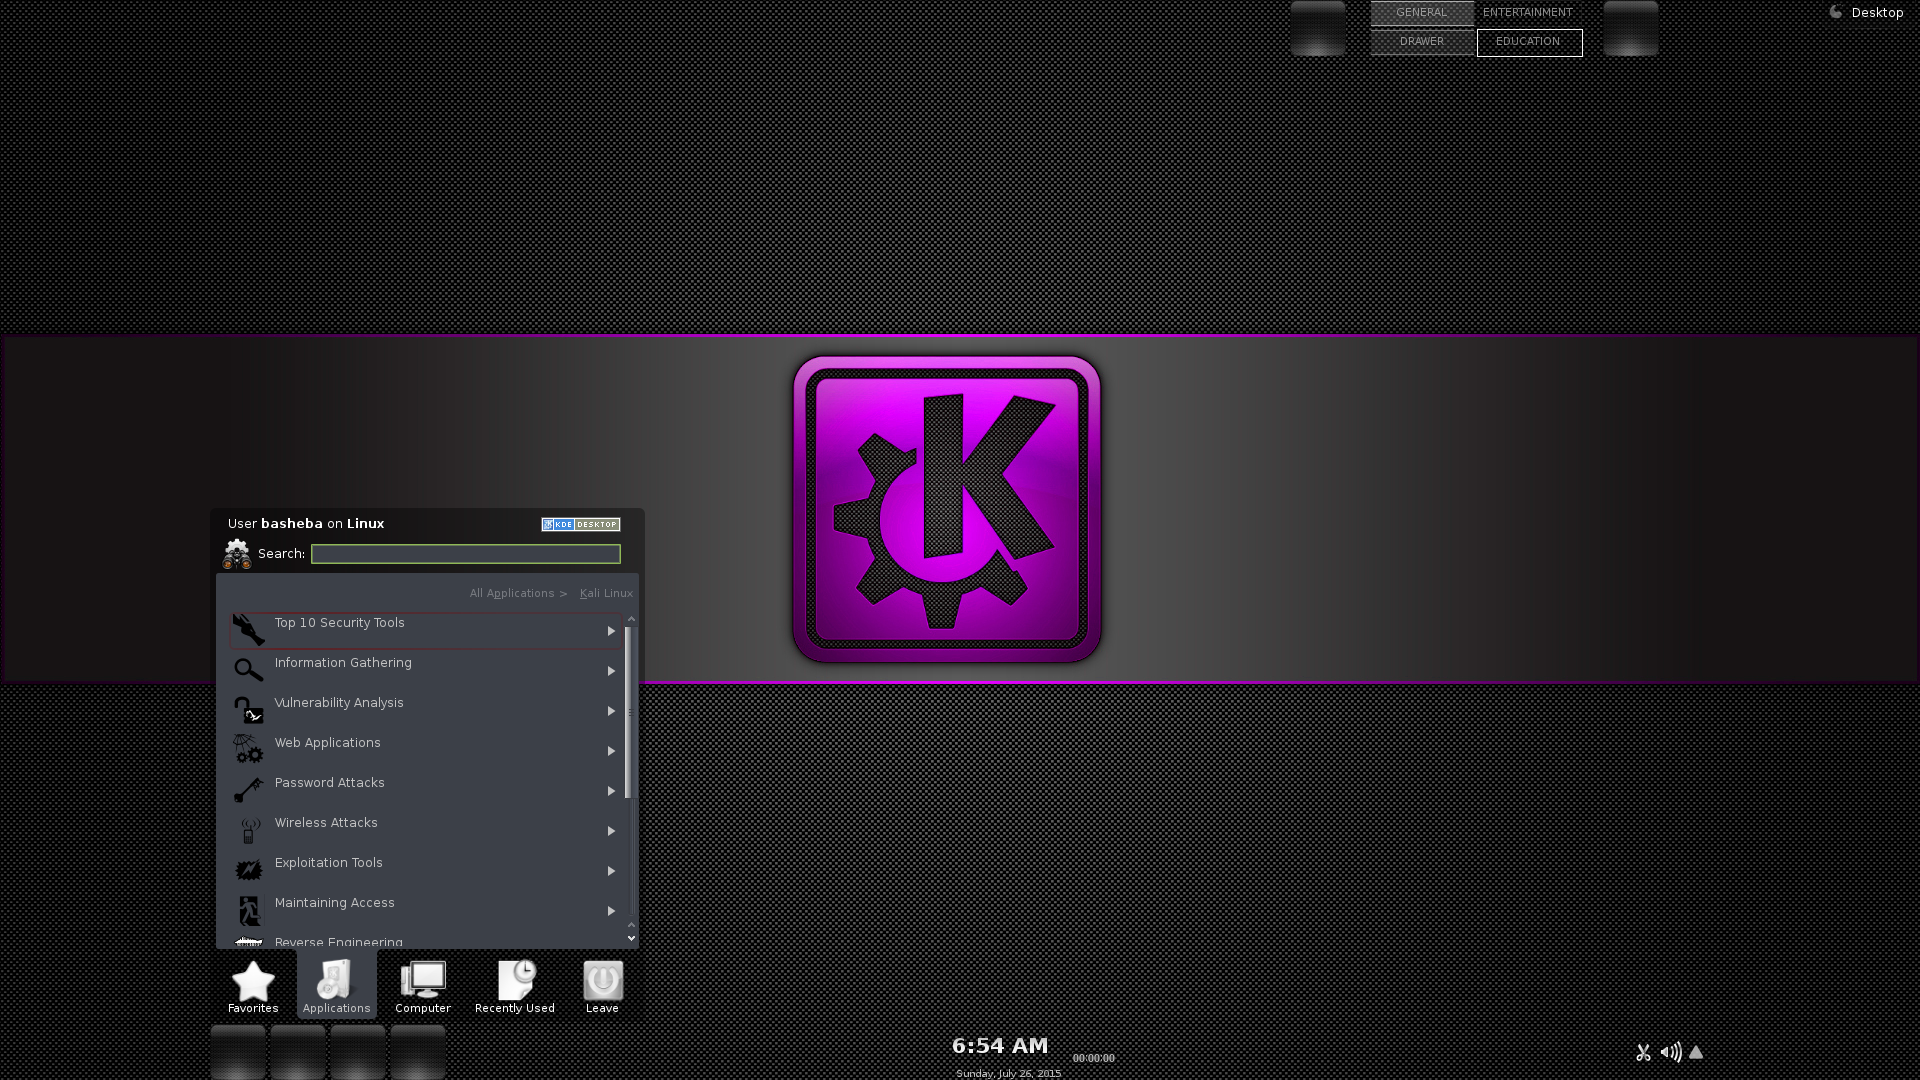
Task: Expand Information Gathering submenu arrow
Action: tap(611, 671)
